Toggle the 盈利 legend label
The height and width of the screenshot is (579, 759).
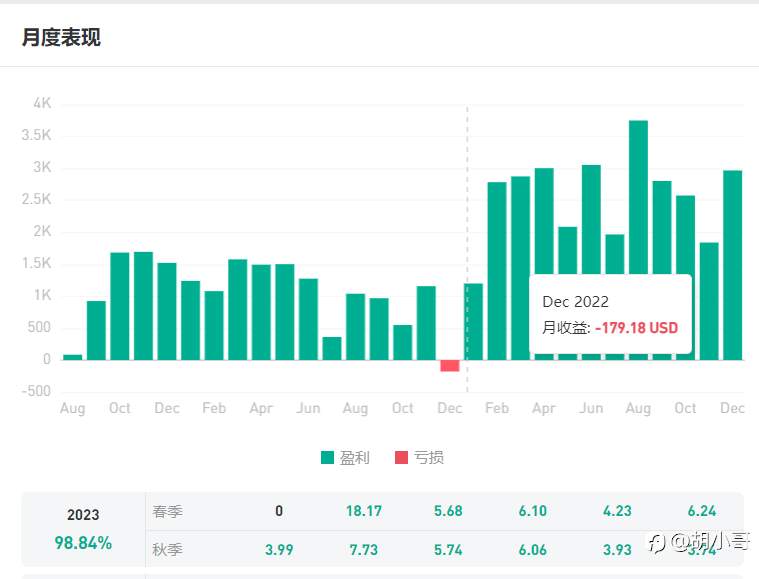(354, 457)
